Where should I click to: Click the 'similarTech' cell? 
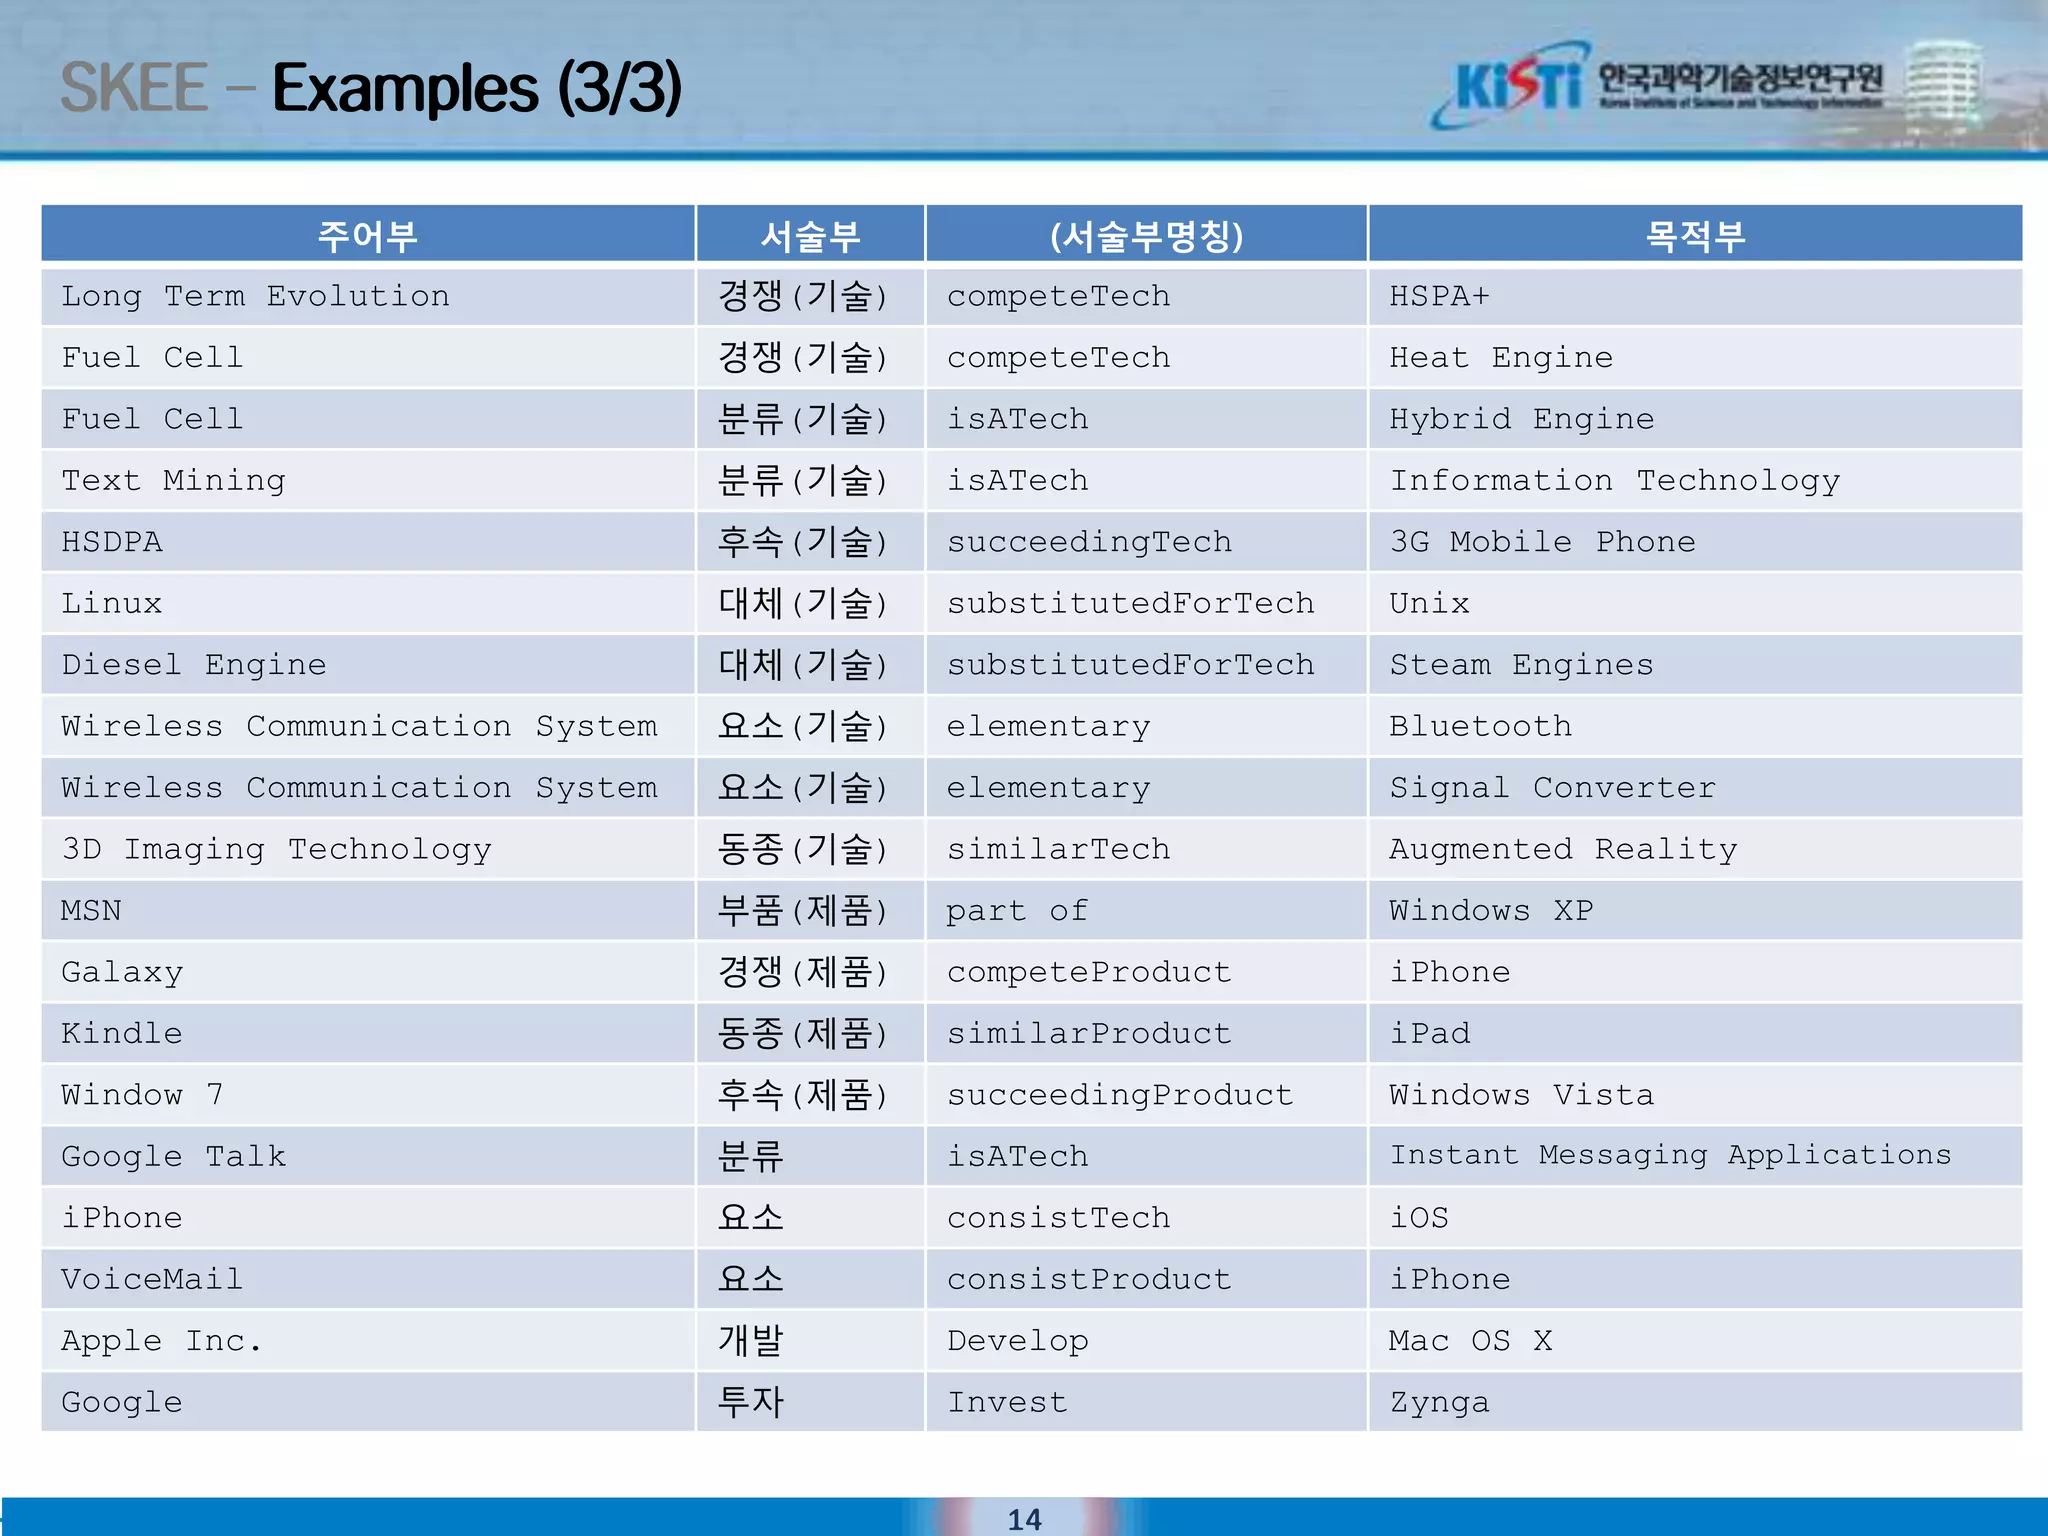click(1146, 849)
